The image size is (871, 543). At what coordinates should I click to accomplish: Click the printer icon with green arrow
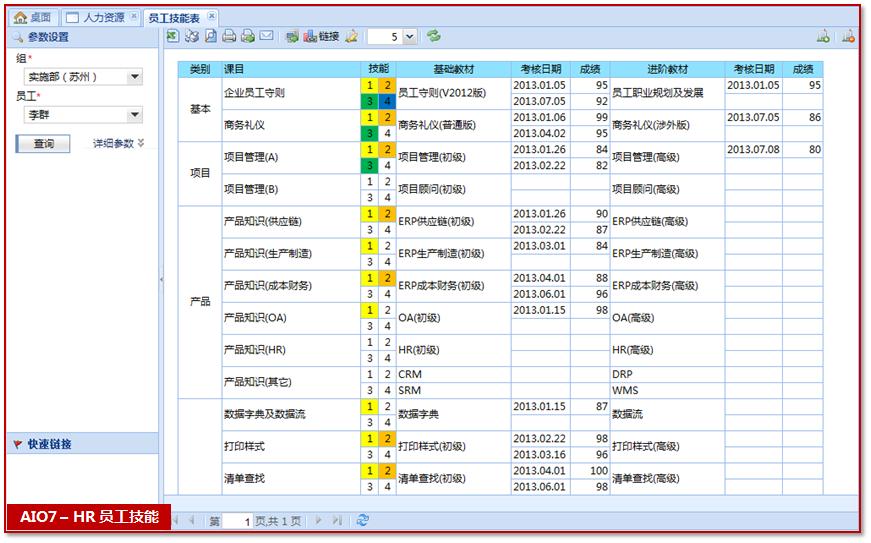248,36
